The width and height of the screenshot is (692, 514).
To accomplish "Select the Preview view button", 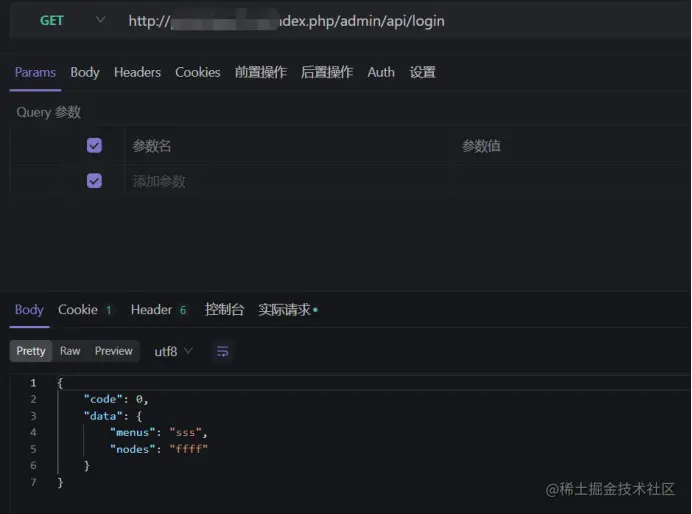I will coord(113,351).
